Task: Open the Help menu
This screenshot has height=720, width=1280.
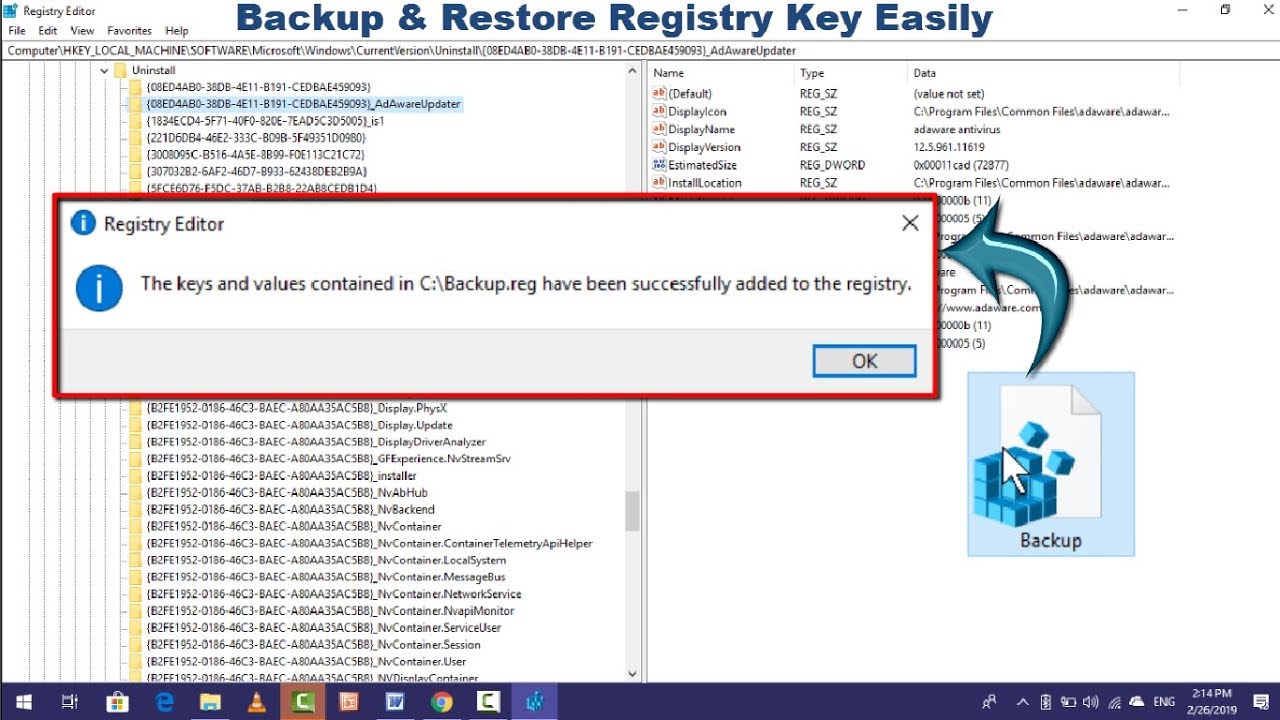Action: coord(176,31)
